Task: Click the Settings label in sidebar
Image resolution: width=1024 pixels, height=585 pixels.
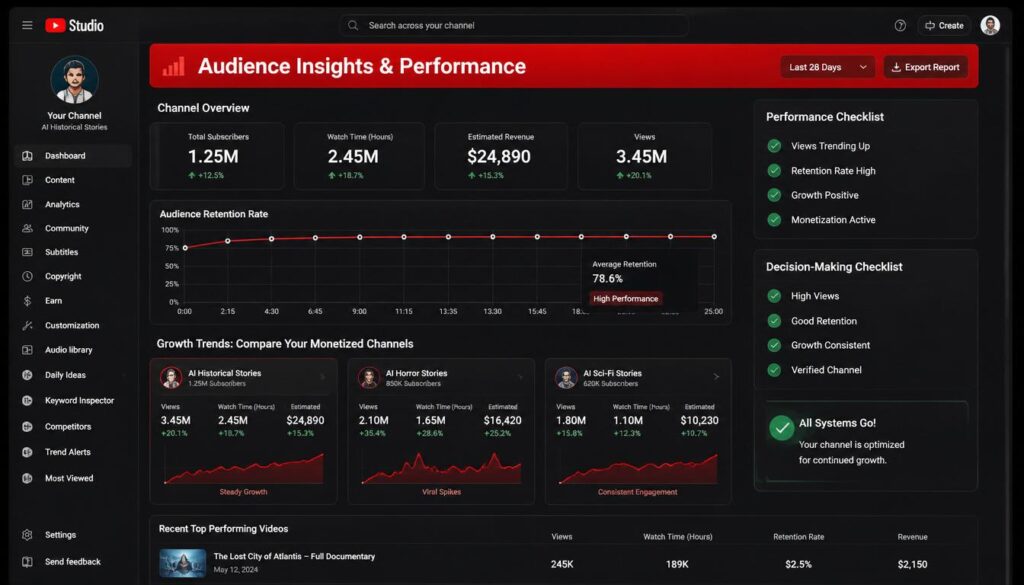Action: [61, 535]
